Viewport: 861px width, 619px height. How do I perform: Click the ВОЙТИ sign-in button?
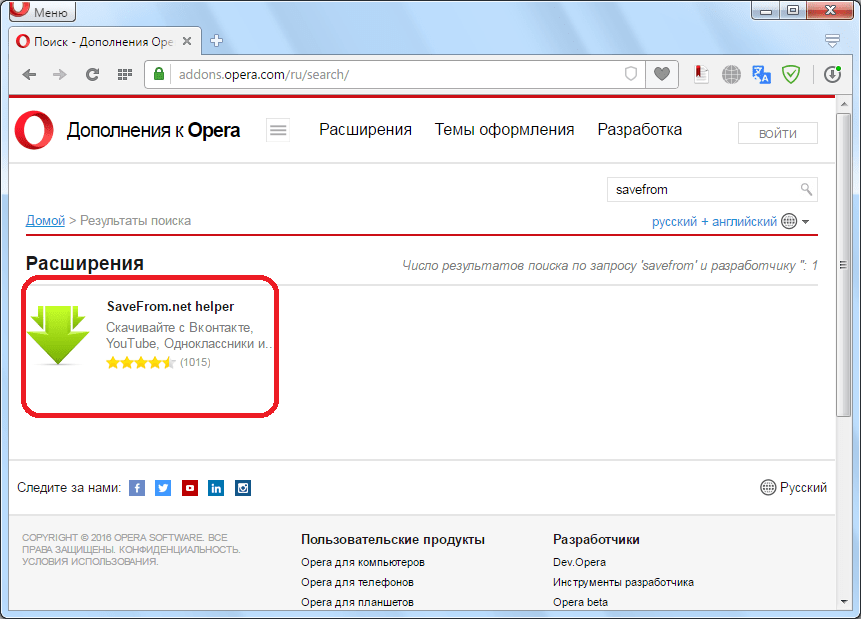click(x=778, y=133)
